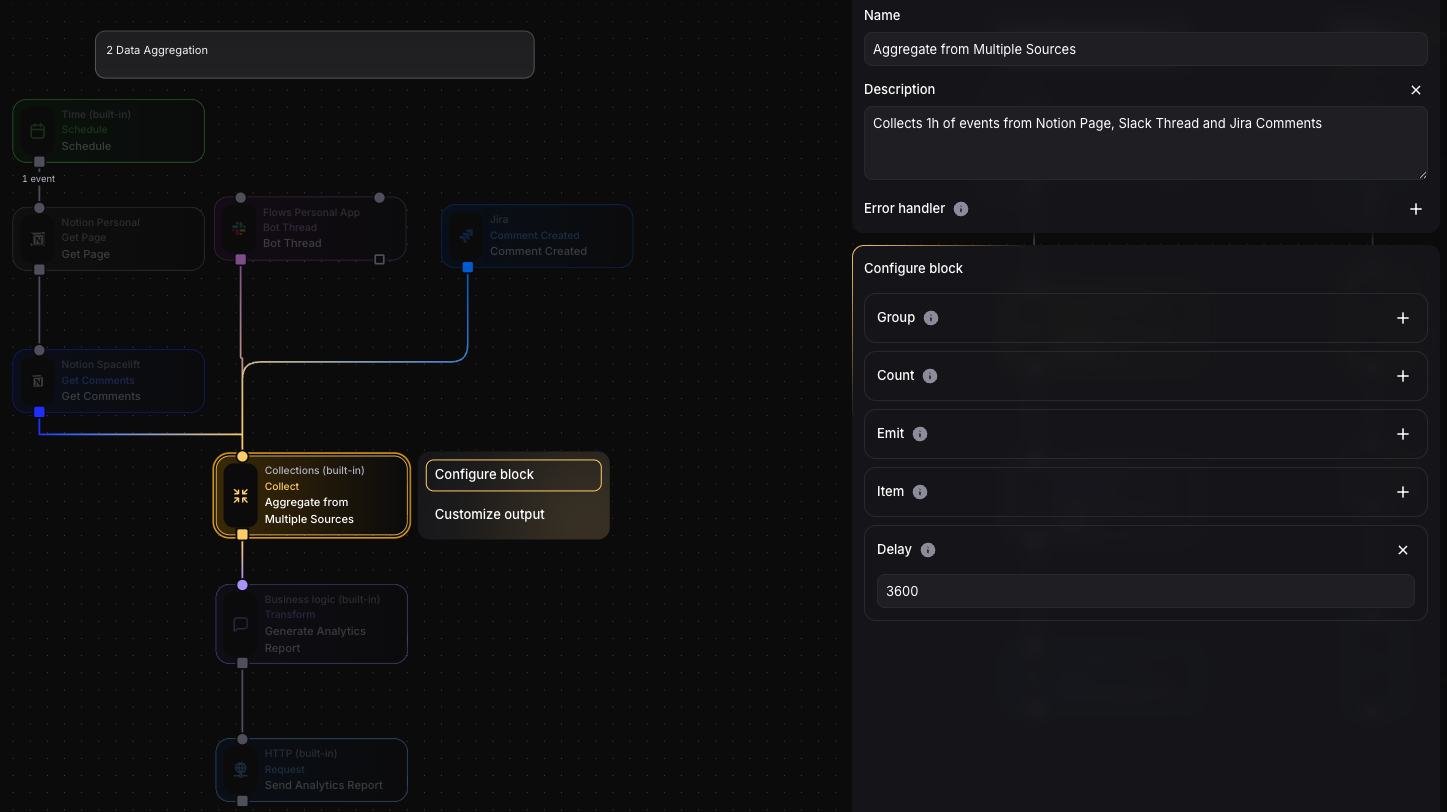Click the Schedule node calendar icon

(x=38, y=131)
